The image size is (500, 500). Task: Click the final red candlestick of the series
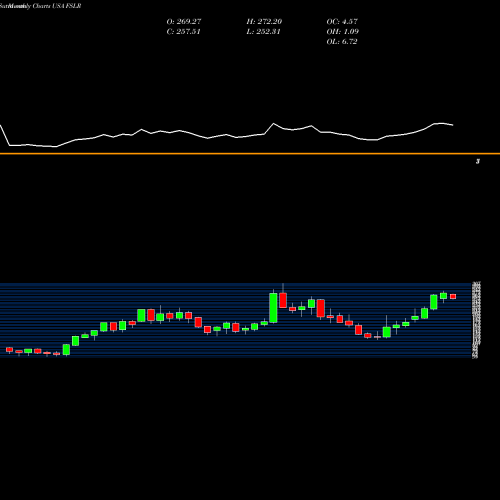tap(453, 296)
